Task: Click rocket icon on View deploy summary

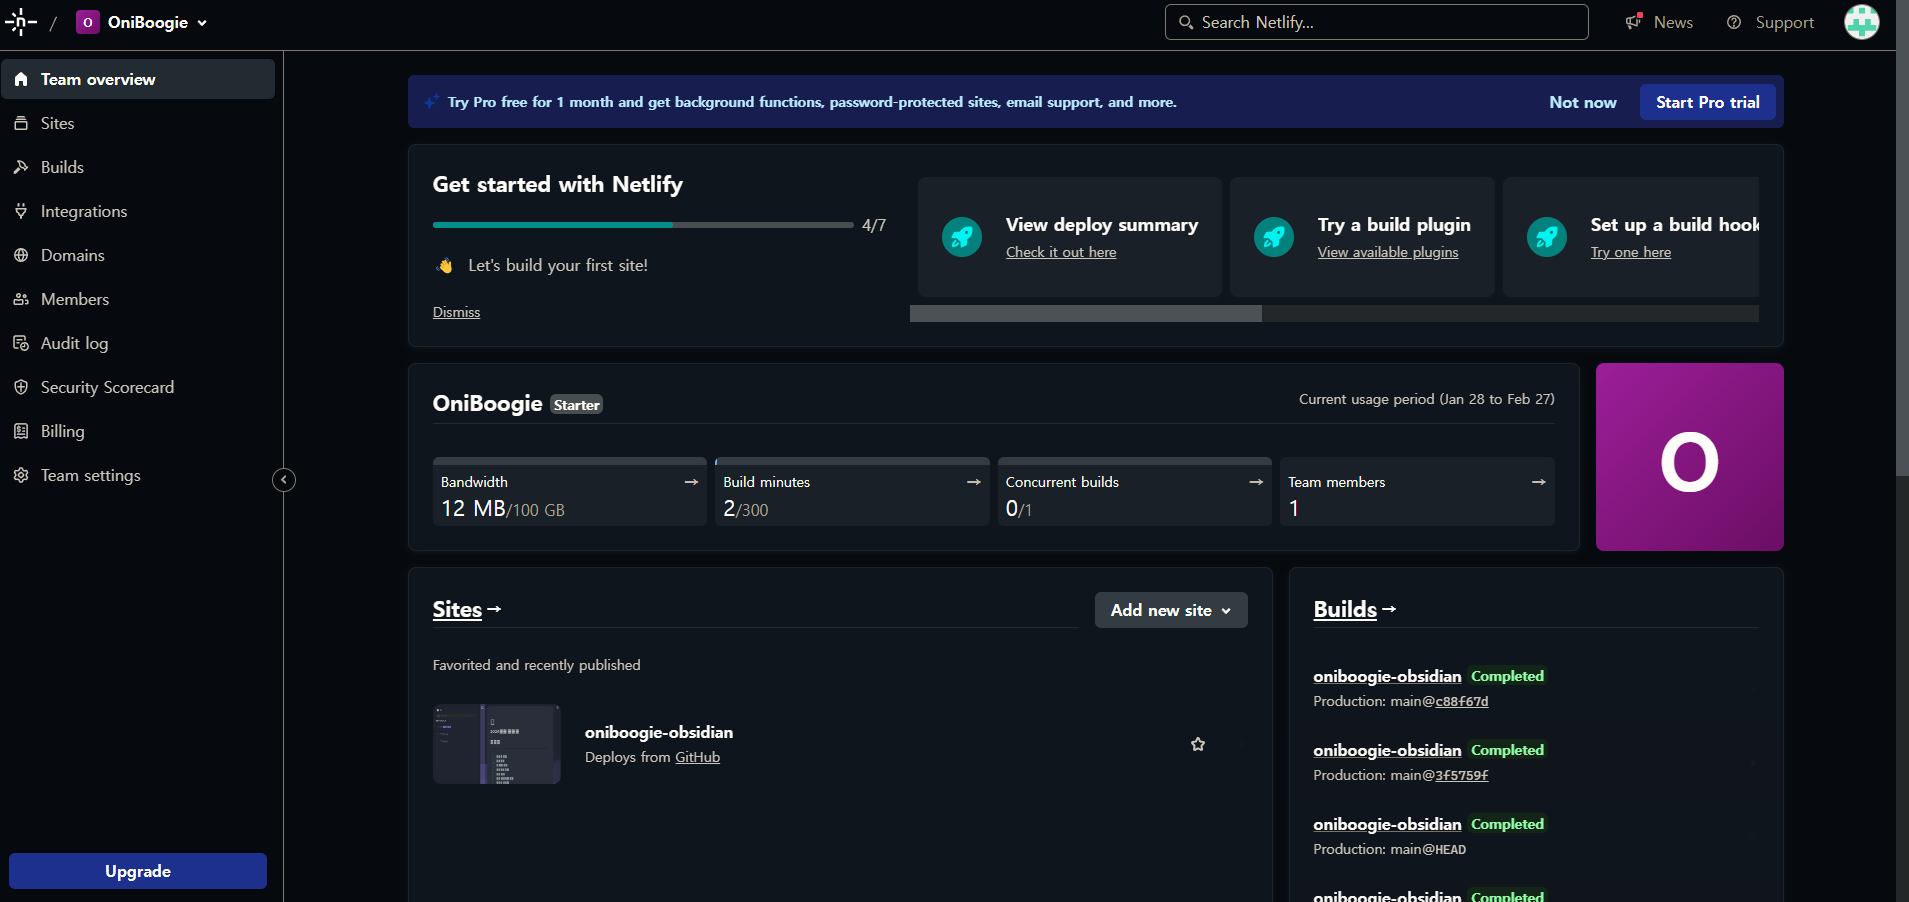Action: [x=962, y=237]
